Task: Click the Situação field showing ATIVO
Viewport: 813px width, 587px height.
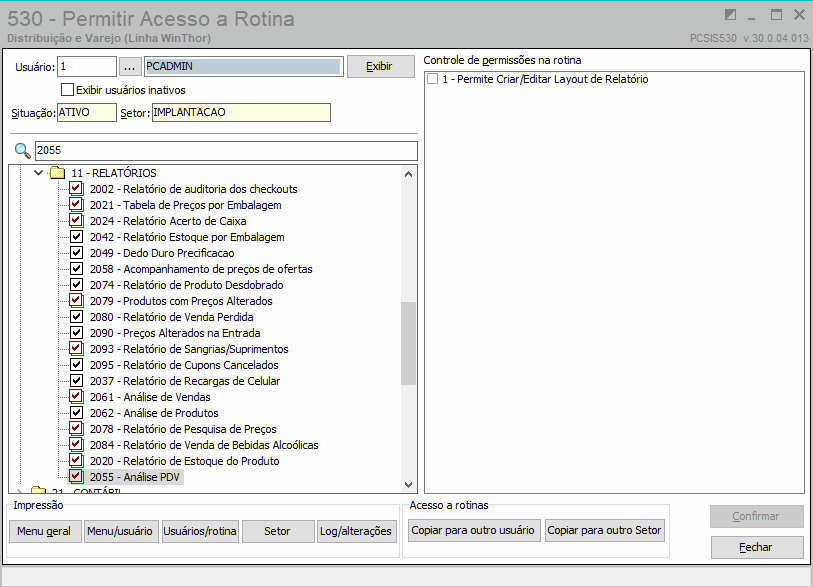Action: coord(87,113)
